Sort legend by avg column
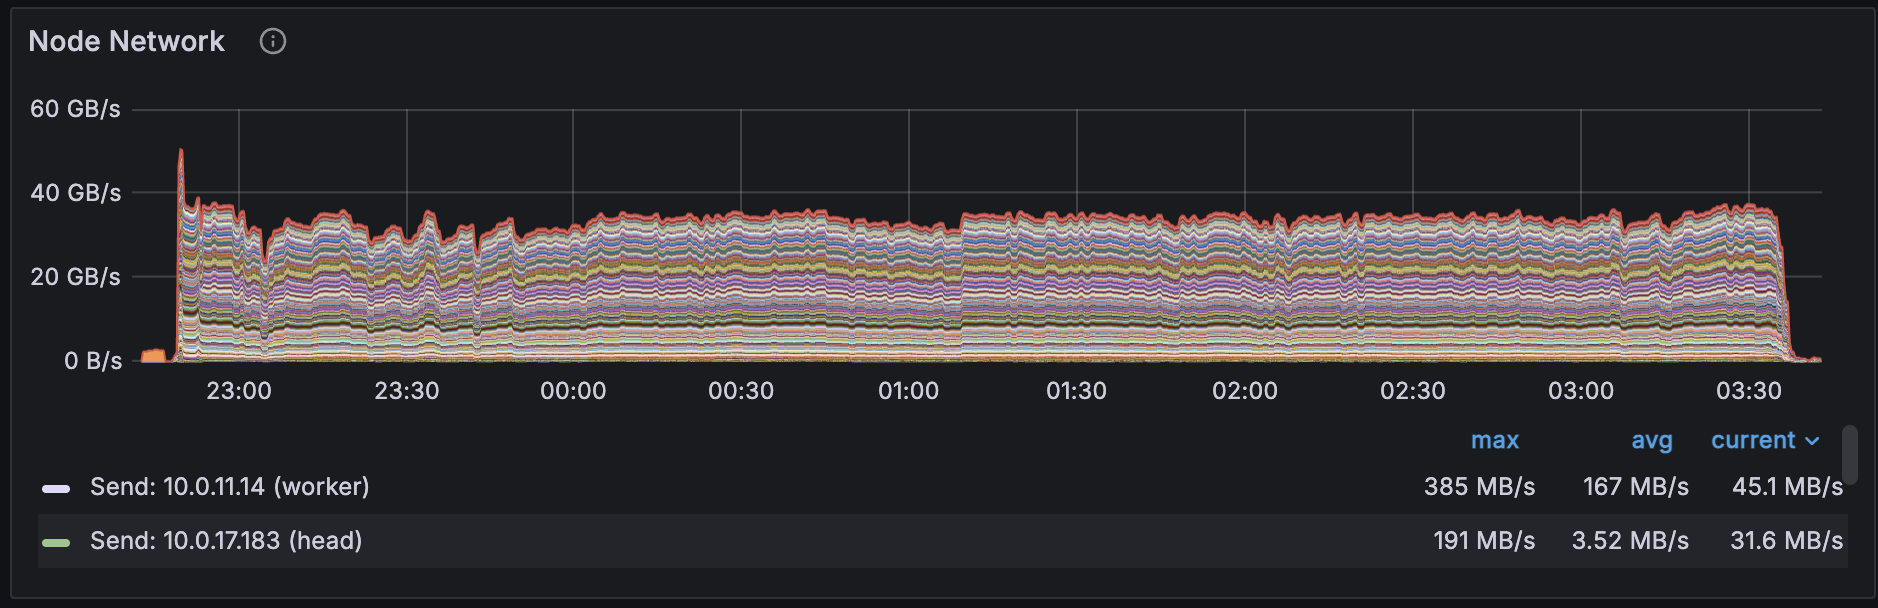 click(1652, 440)
